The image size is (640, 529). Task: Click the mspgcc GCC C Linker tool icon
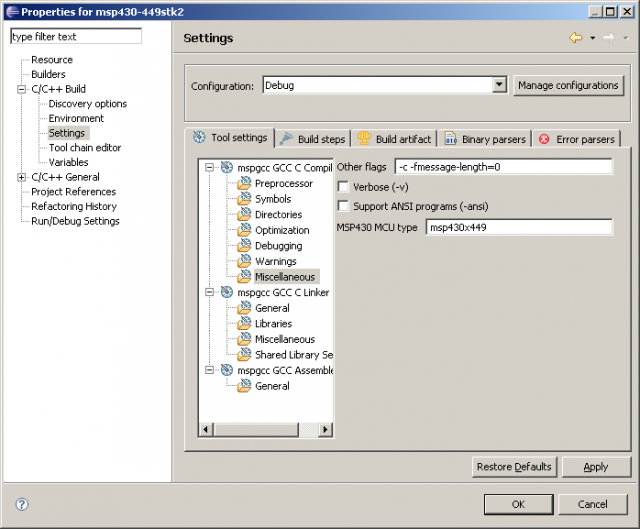pos(227,292)
